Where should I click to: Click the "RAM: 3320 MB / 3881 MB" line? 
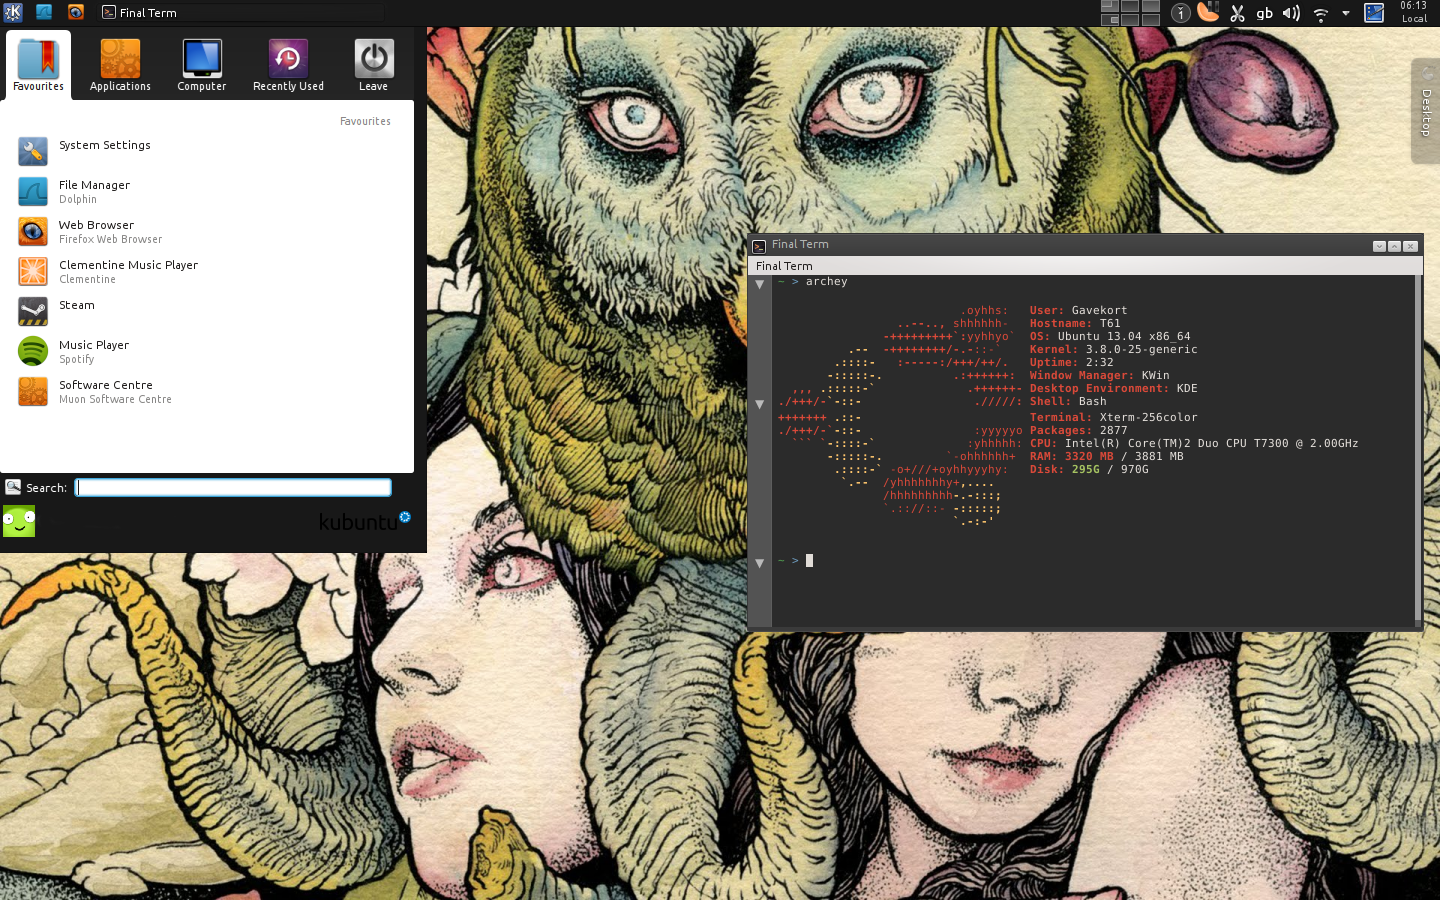(1107, 457)
